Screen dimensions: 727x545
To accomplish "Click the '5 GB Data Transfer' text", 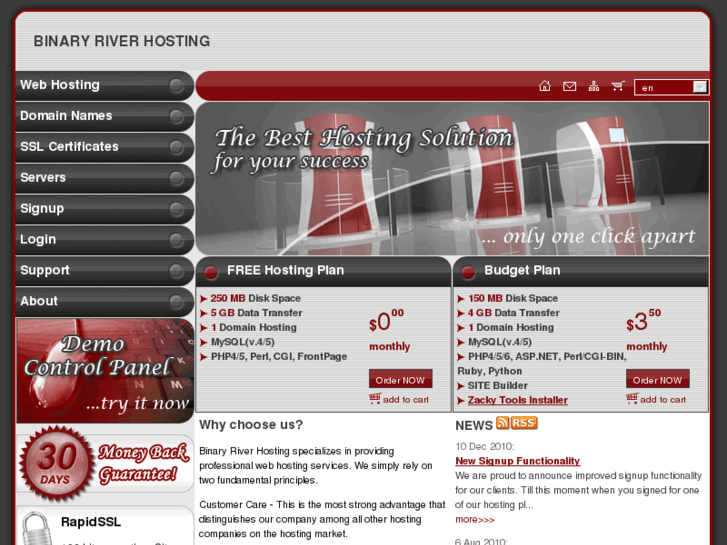I will point(256,313).
